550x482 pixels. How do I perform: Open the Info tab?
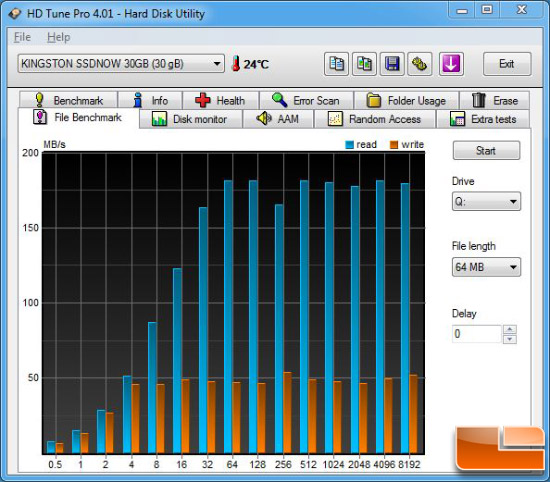pyautogui.click(x=150, y=100)
